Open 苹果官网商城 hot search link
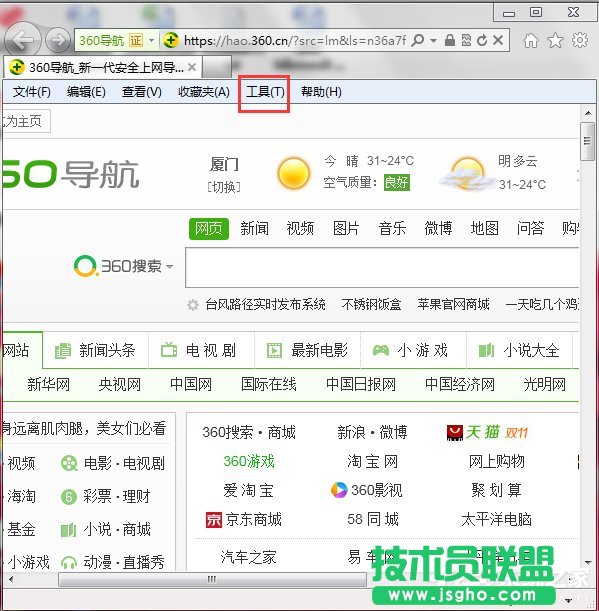599x611 pixels. 453,304
